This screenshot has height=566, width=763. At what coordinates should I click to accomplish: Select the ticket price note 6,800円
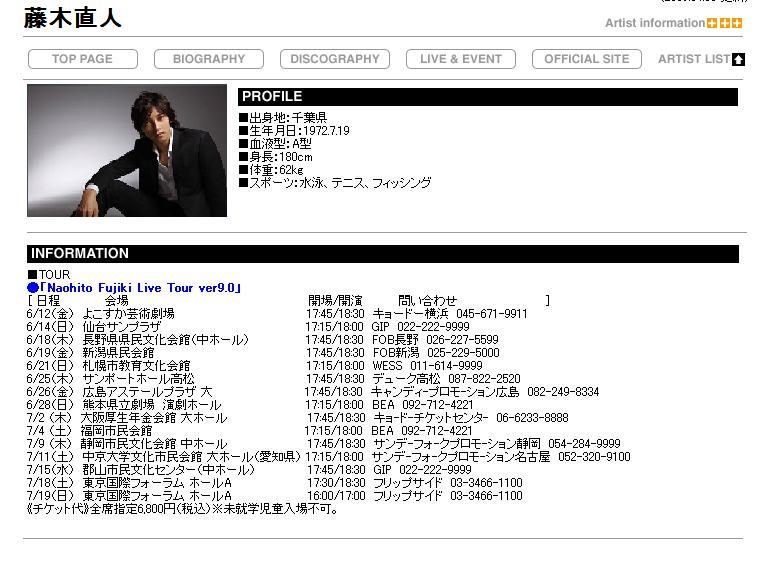pos(182,509)
